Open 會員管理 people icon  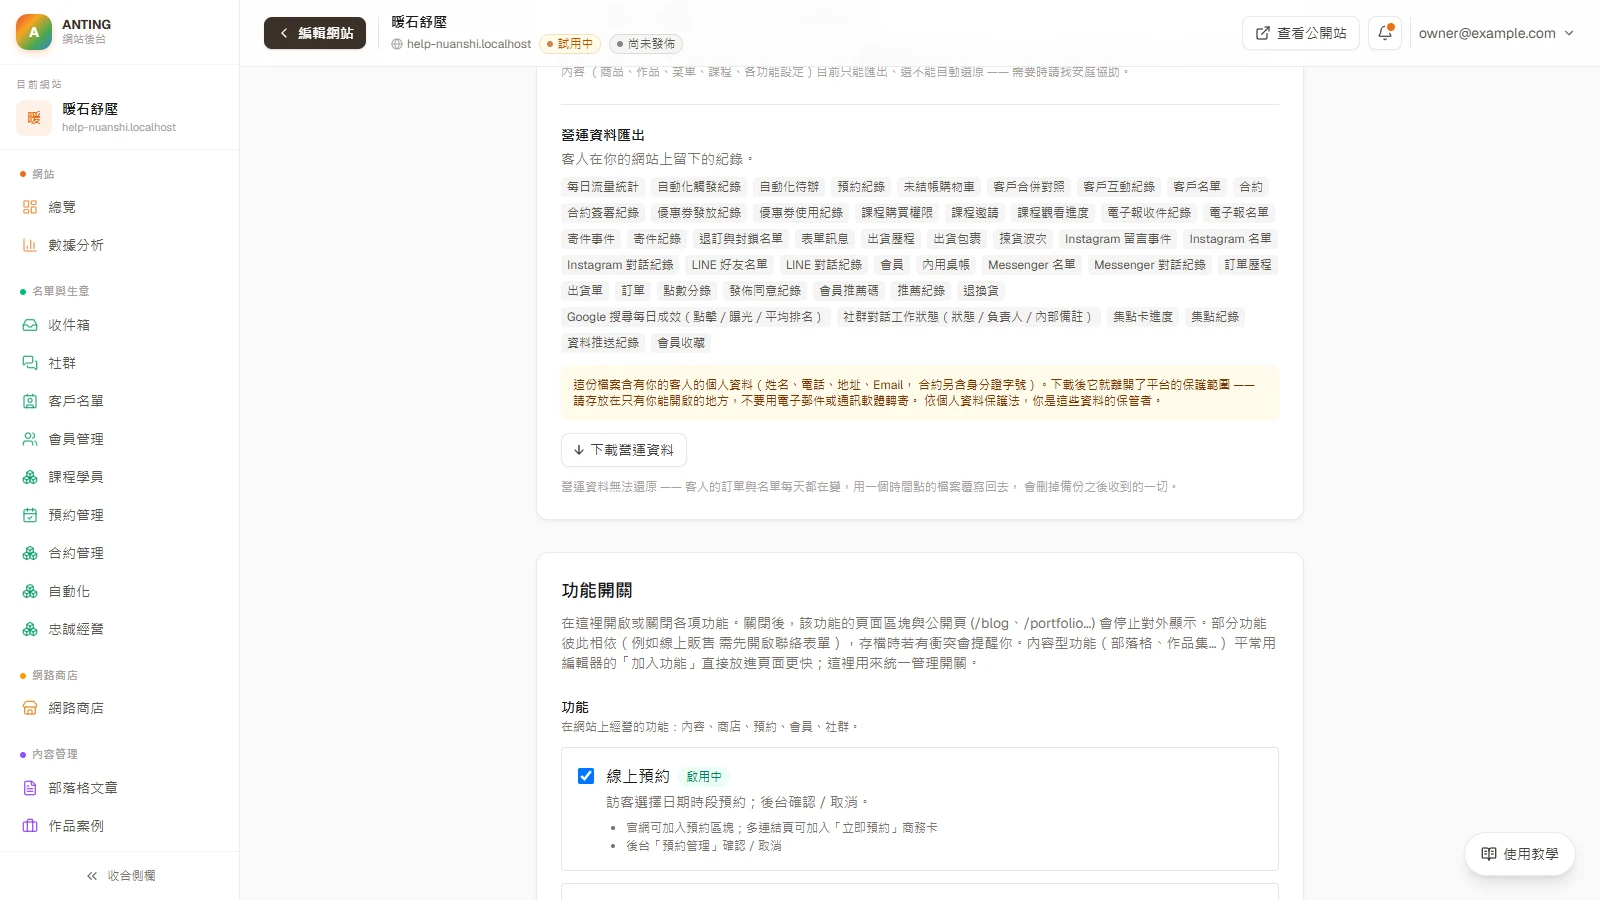tap(30, 439)
